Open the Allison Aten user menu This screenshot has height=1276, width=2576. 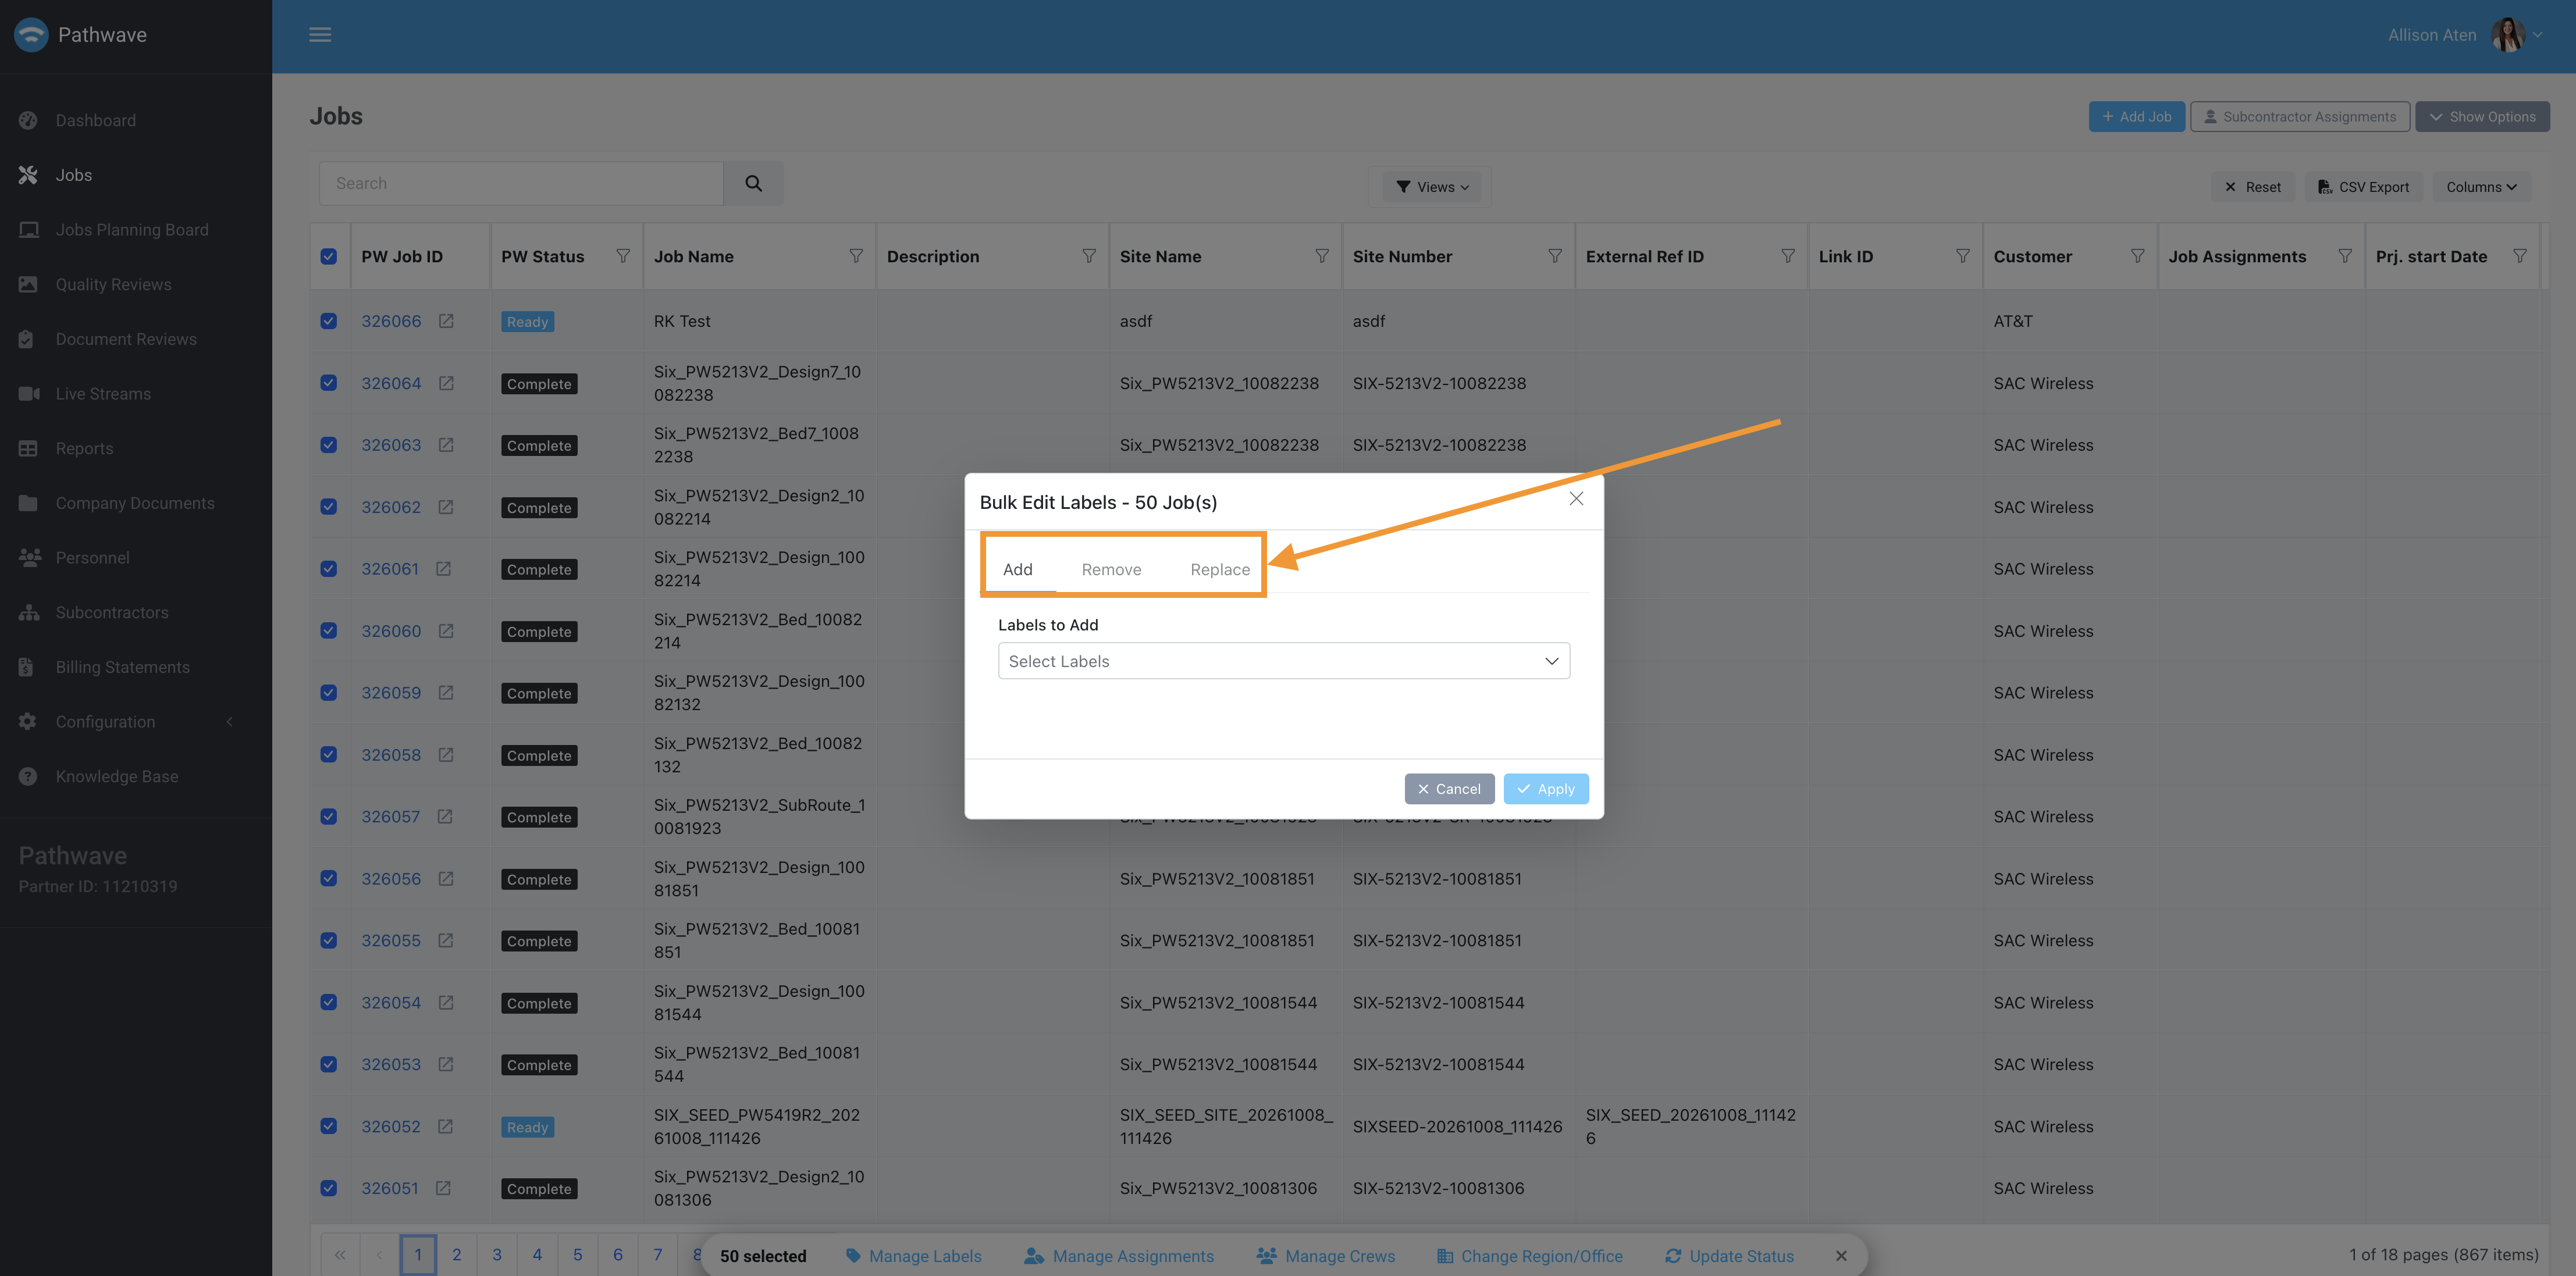(2464, 35)
